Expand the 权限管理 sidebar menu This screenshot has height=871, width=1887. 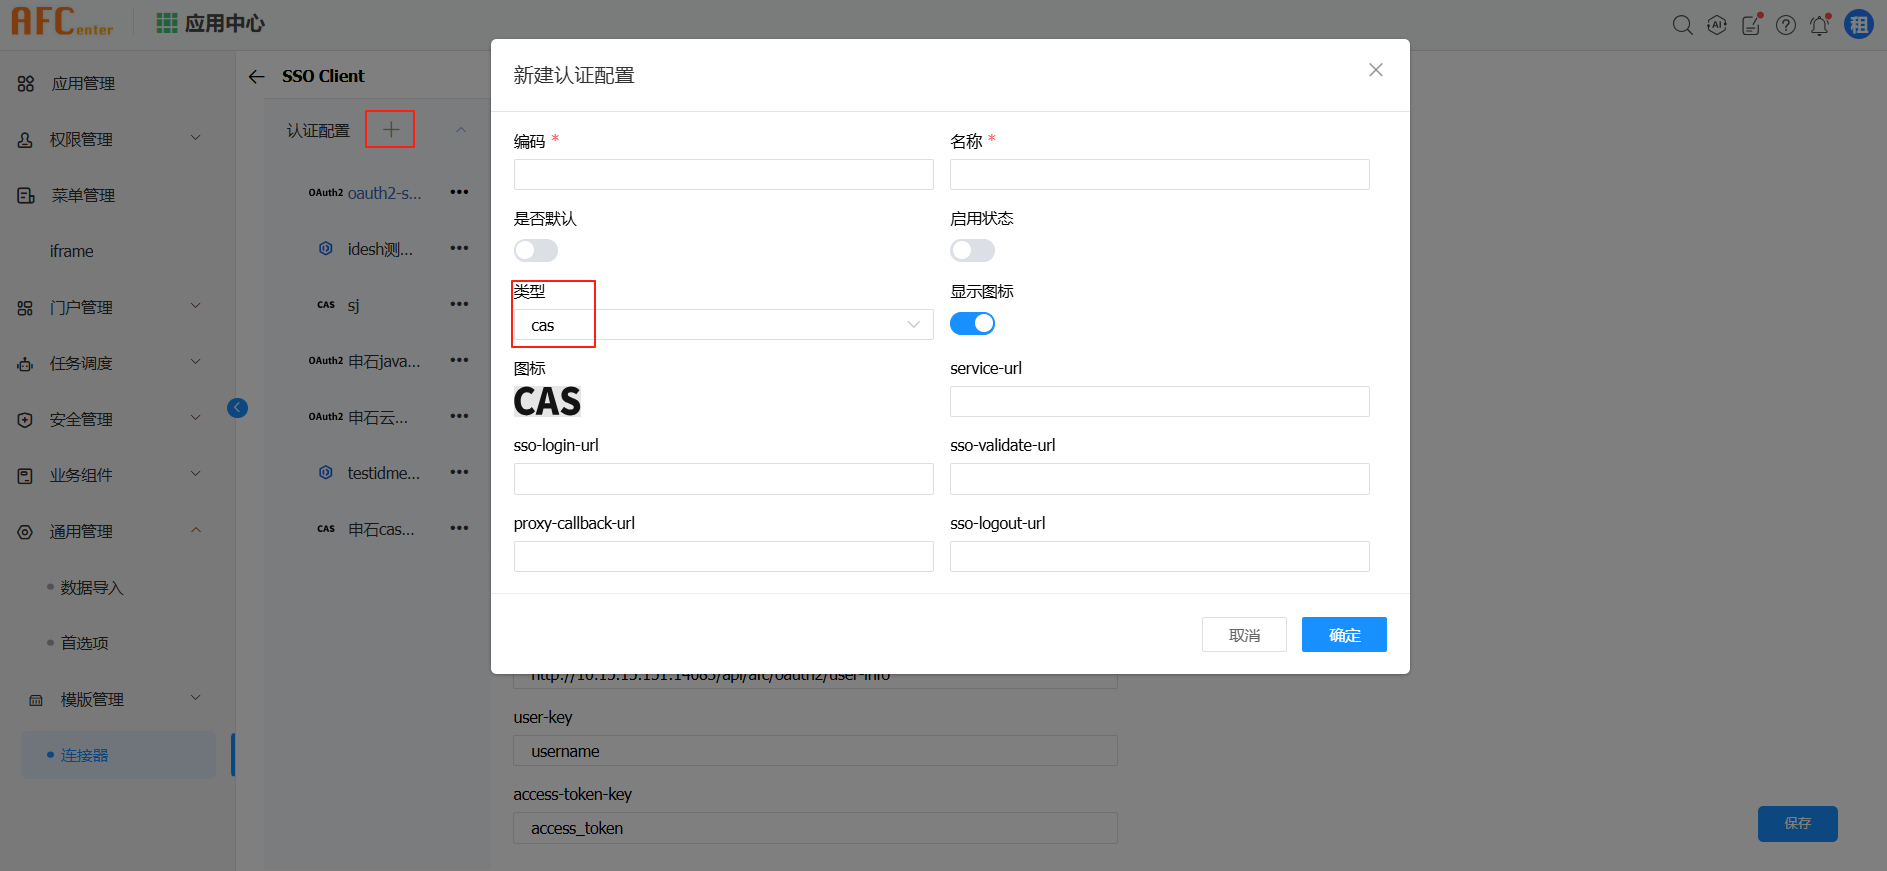tap(110, 139)
